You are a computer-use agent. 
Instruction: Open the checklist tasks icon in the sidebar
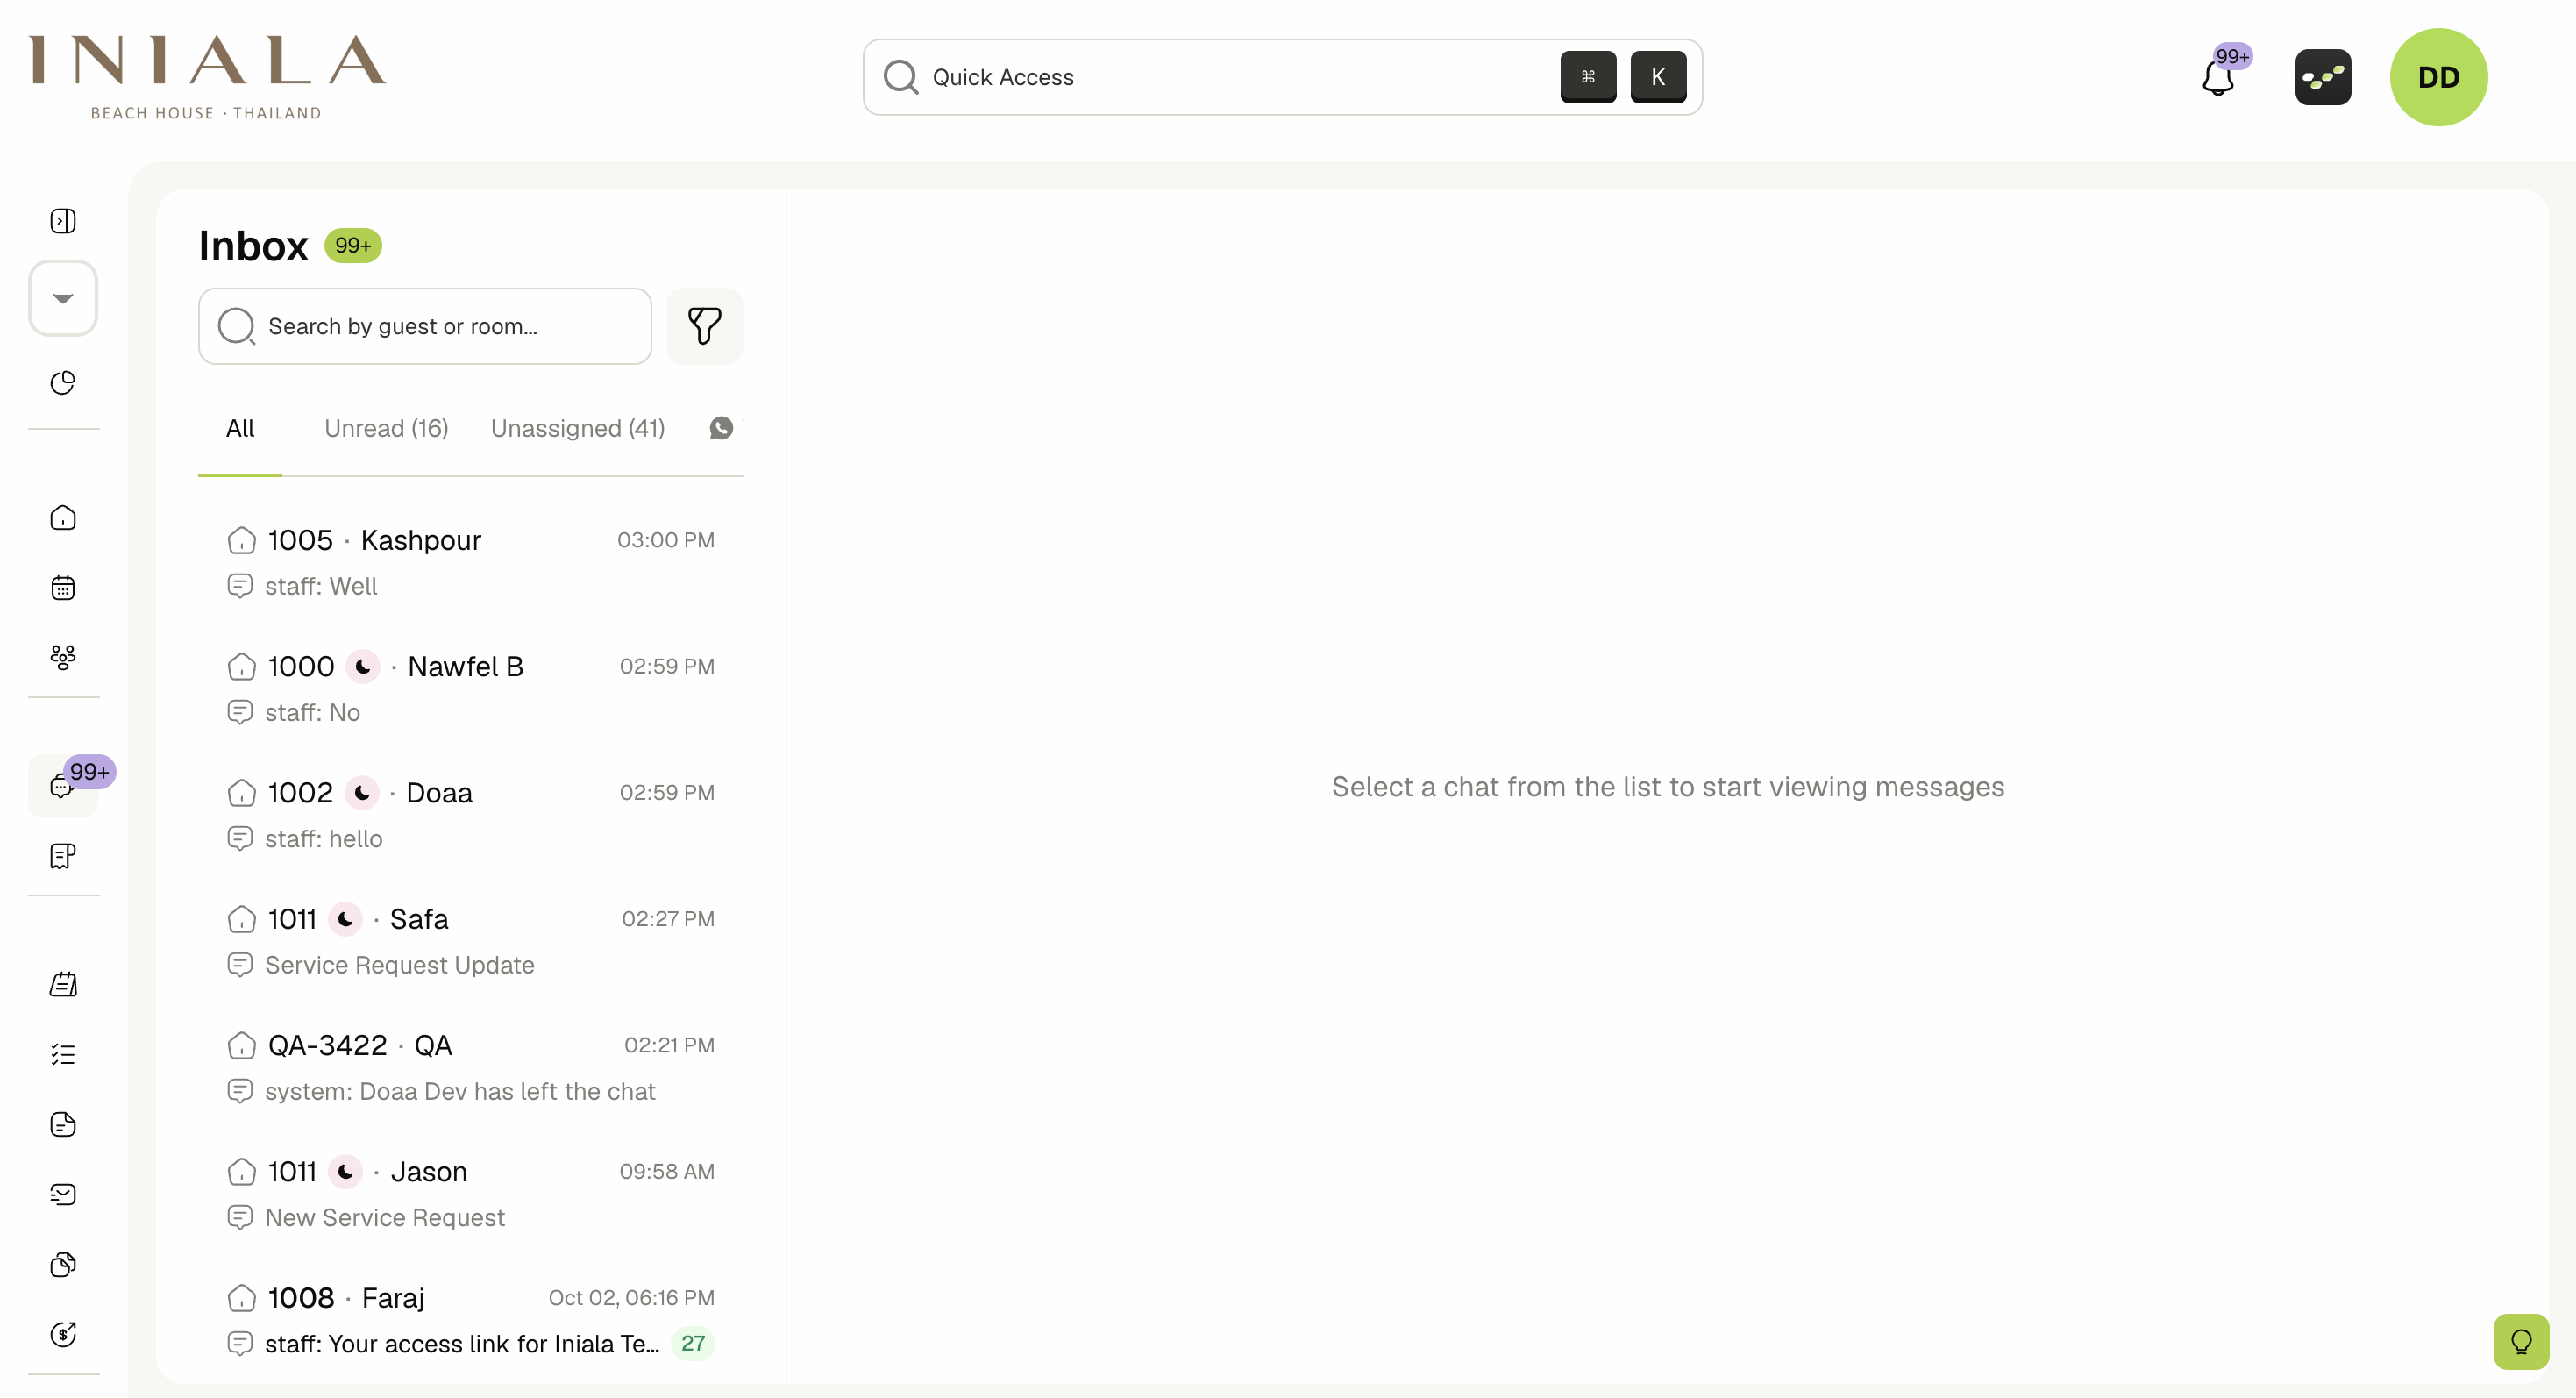(x=63, y=1054)
